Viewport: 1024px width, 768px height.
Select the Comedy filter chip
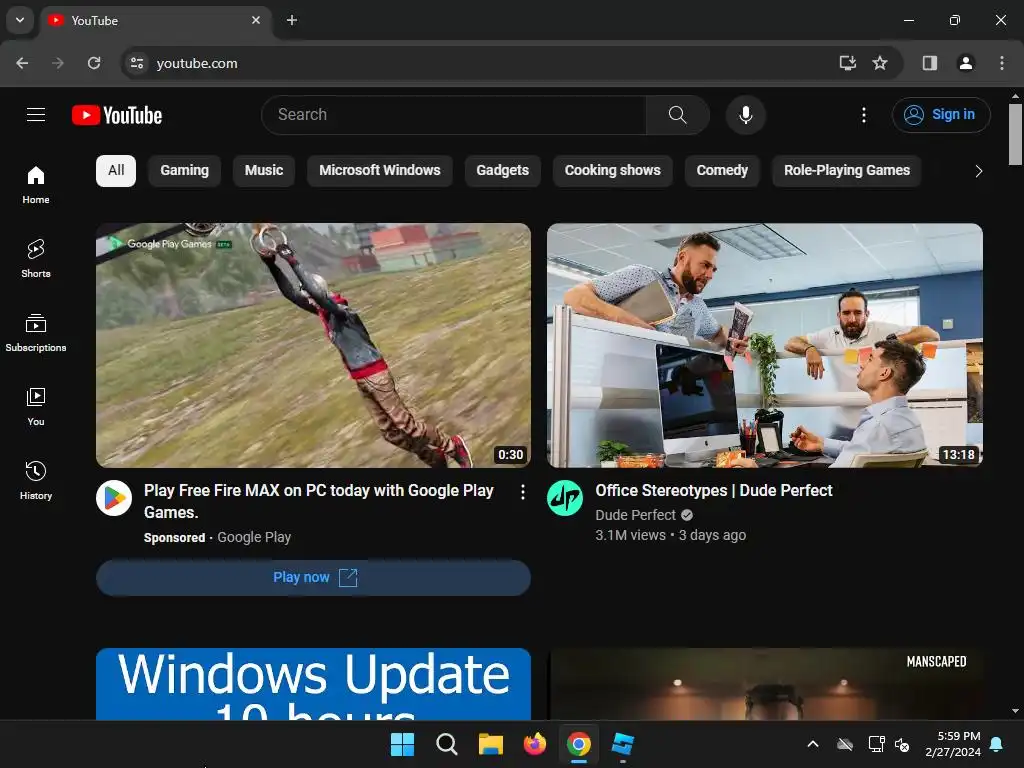tap(722, 170)
